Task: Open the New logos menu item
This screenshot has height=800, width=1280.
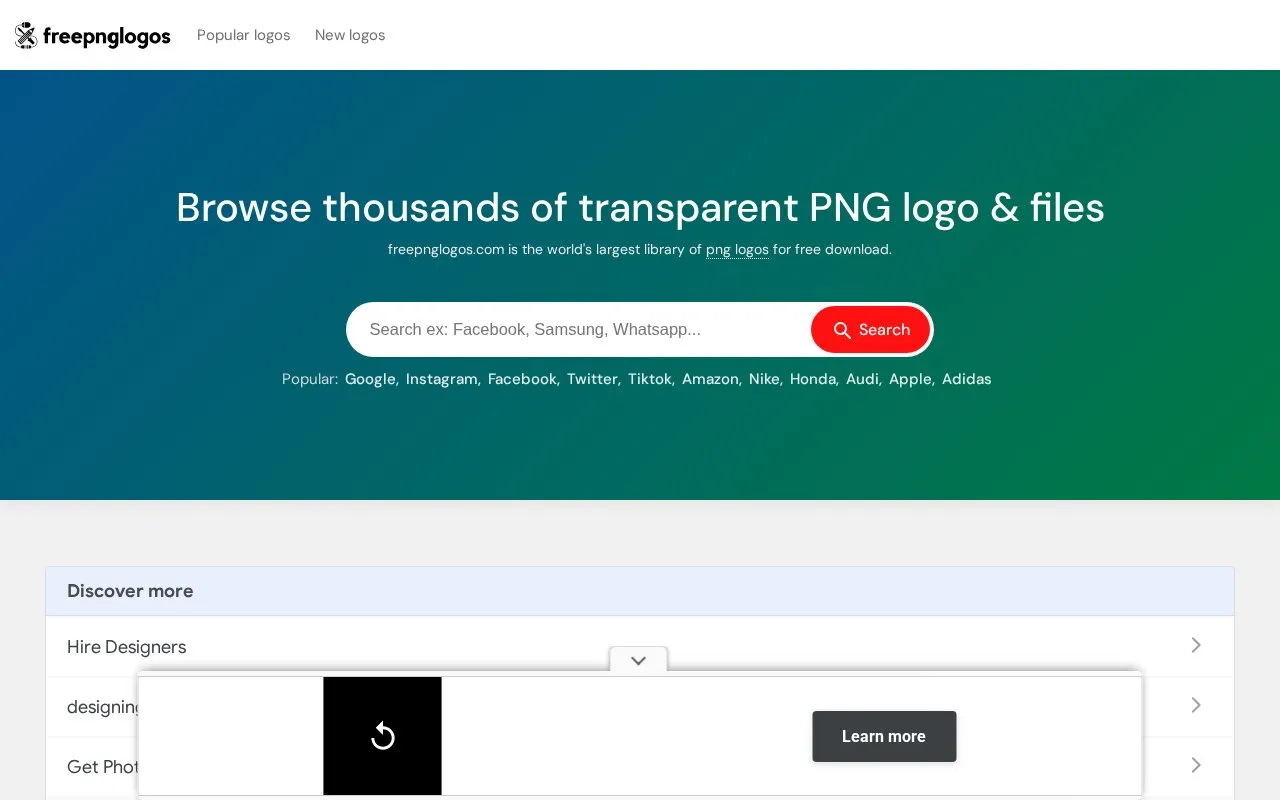Action: pyautogui.click(x=350, y=35)
